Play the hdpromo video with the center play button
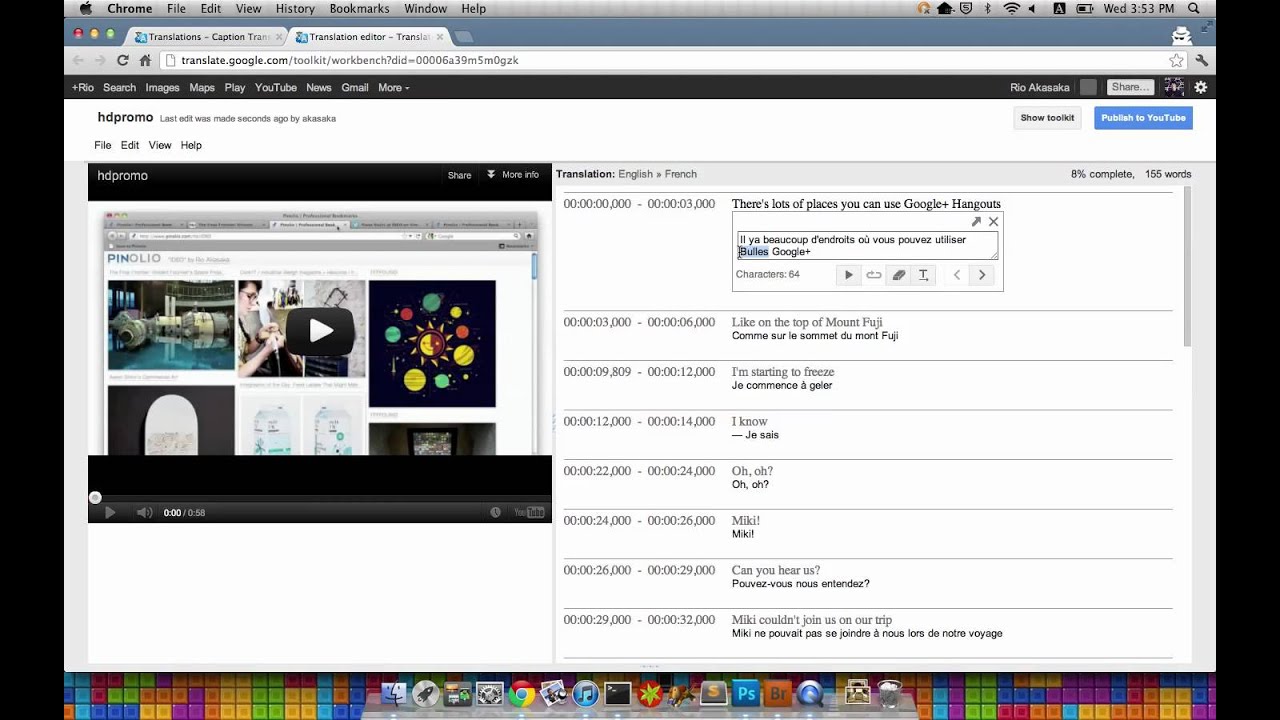 (x=320, y=331)
